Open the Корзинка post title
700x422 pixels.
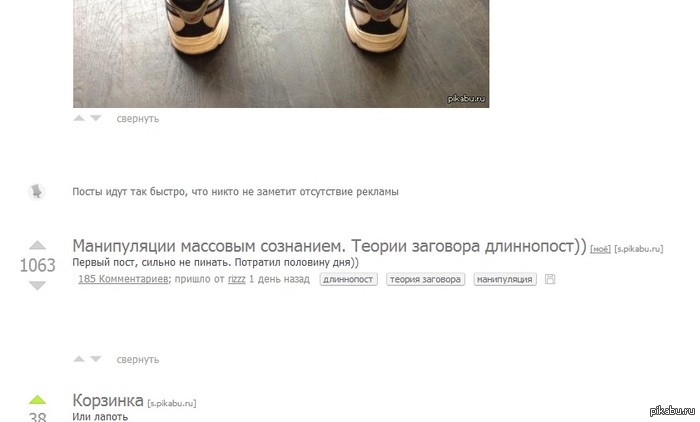click(108, 401)
